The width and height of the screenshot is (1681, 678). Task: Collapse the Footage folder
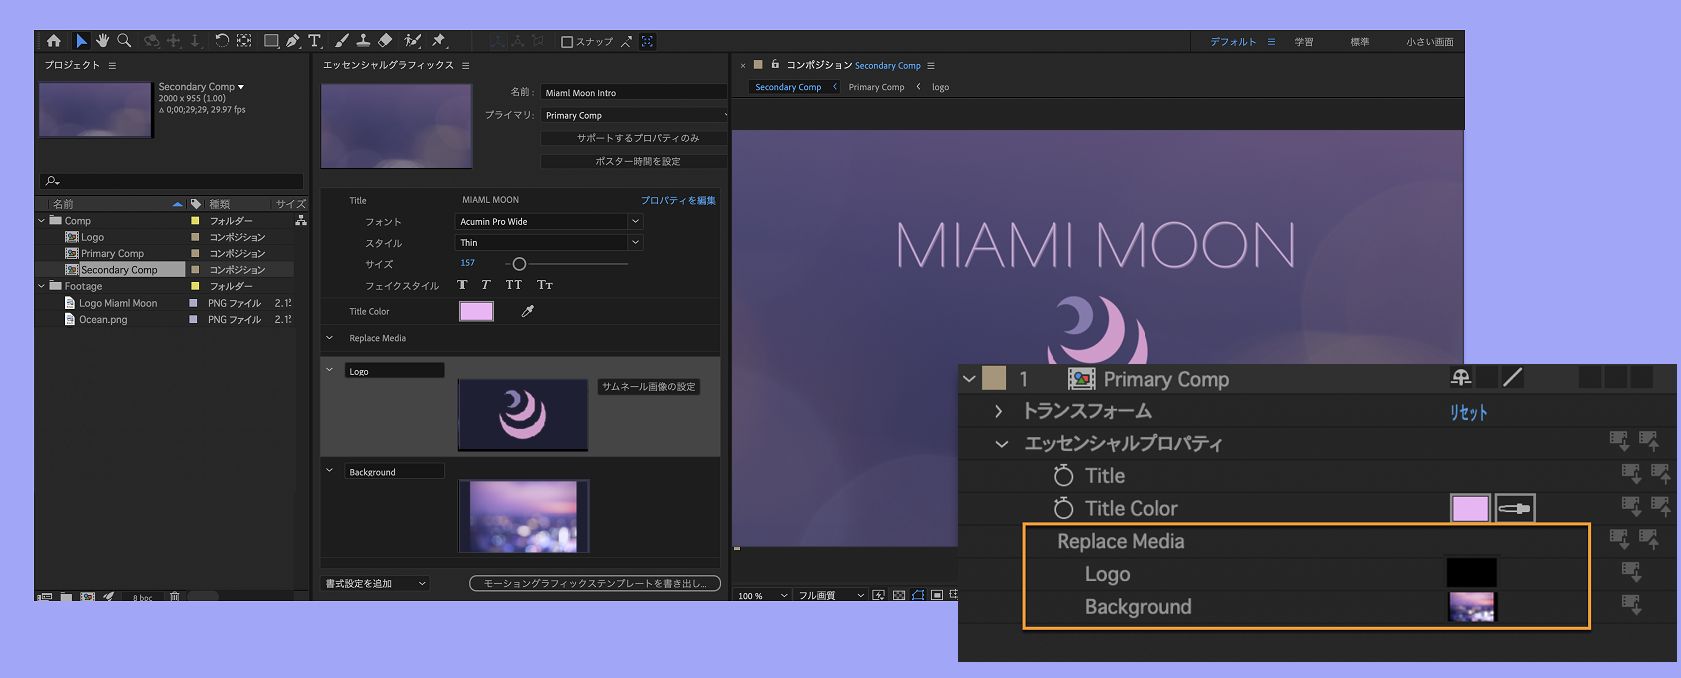point(41,286)
